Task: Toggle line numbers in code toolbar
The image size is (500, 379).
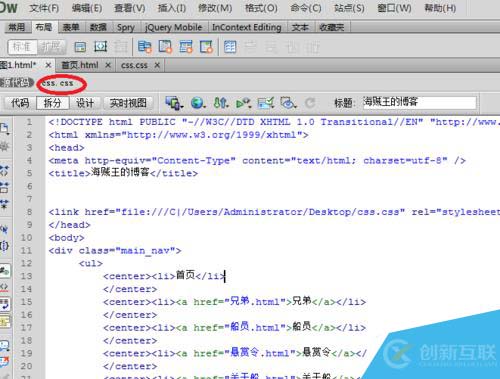Action: coord(5,271)
